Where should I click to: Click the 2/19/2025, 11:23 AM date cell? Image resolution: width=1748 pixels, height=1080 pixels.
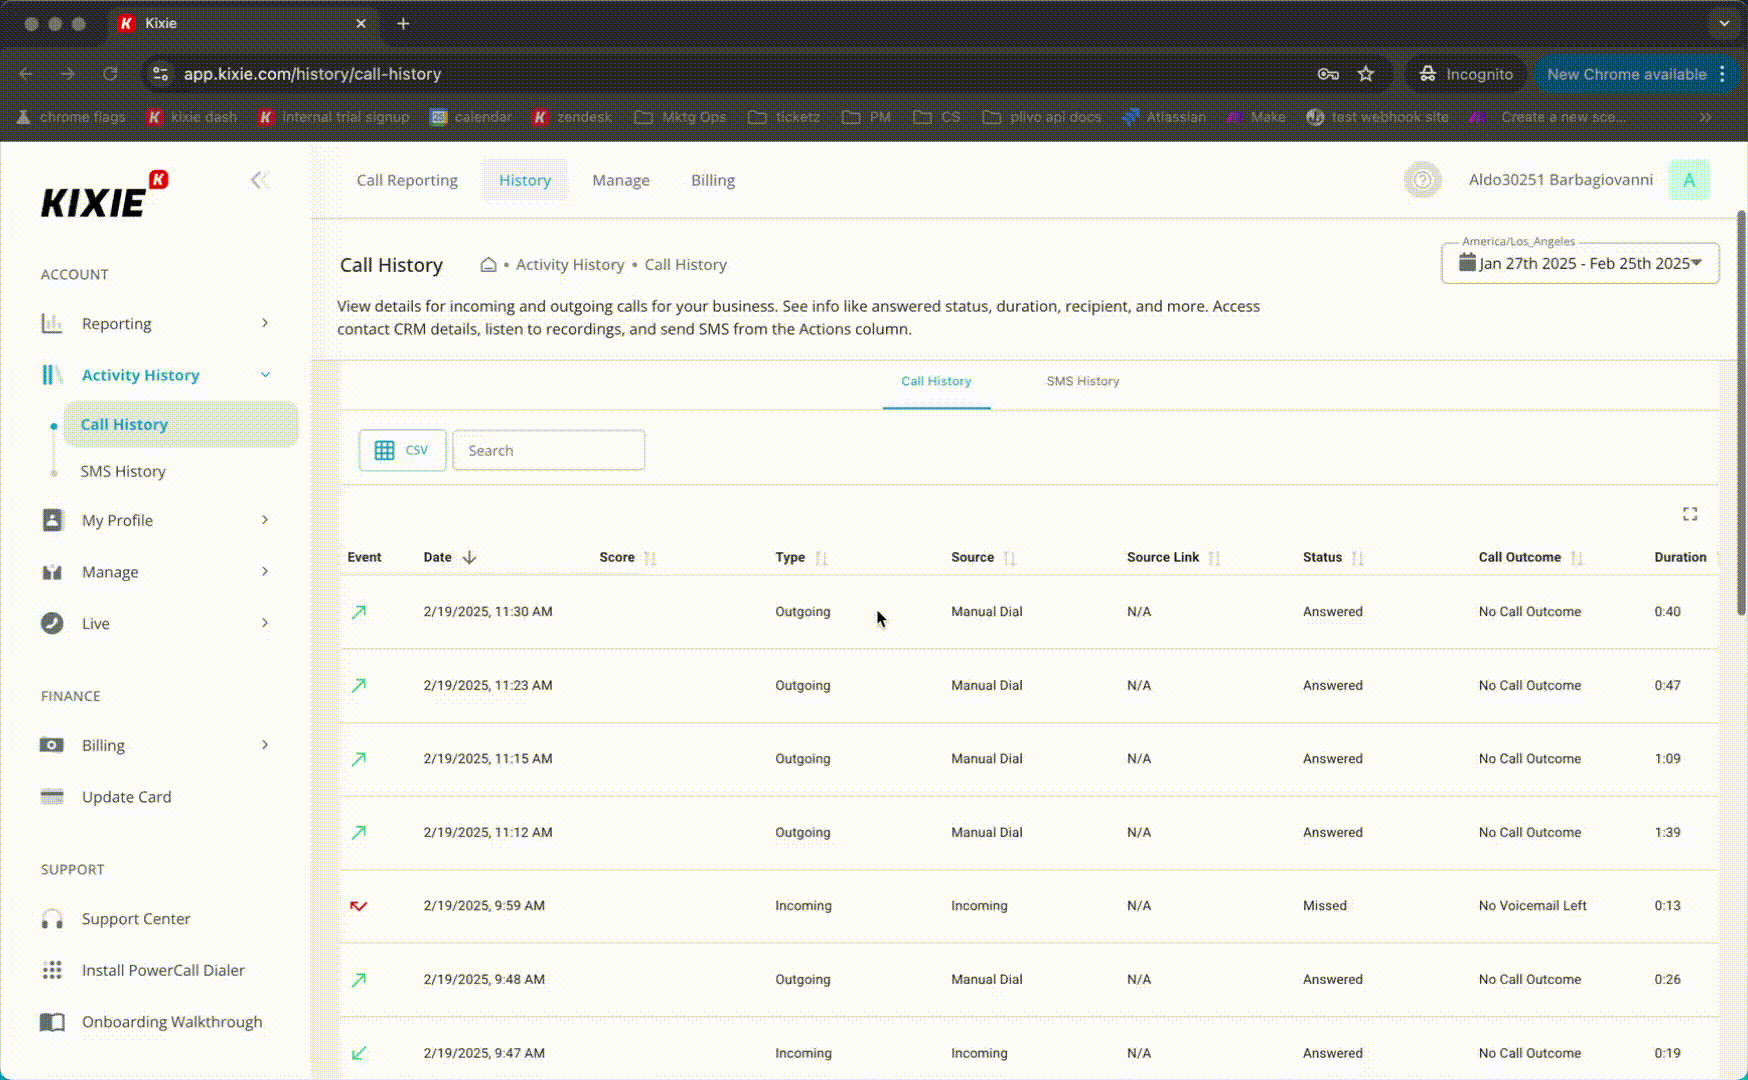(488, 685)
